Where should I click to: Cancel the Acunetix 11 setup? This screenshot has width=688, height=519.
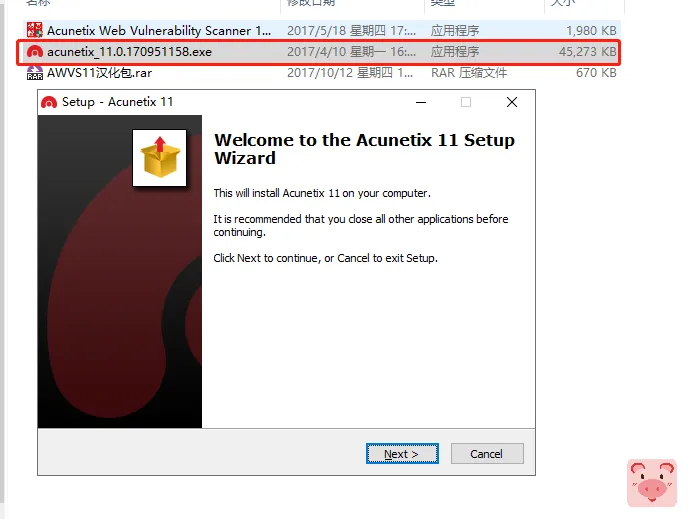pyautogui.click(x=487, y=454)
